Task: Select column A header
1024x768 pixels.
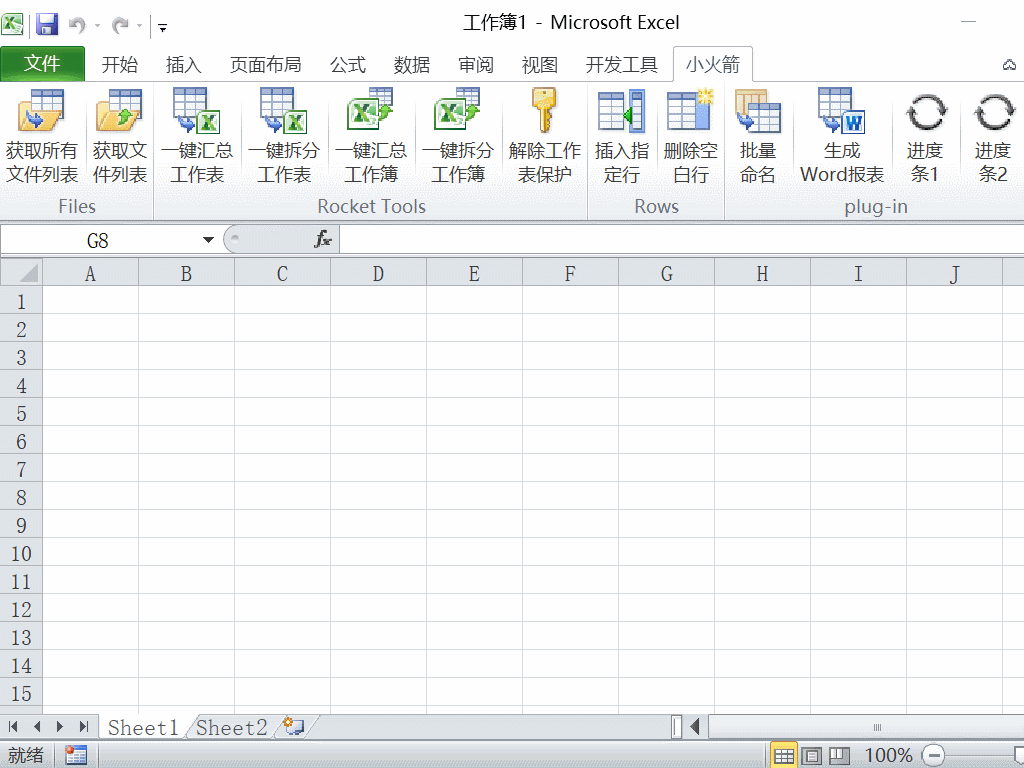Action: [90, 273]
